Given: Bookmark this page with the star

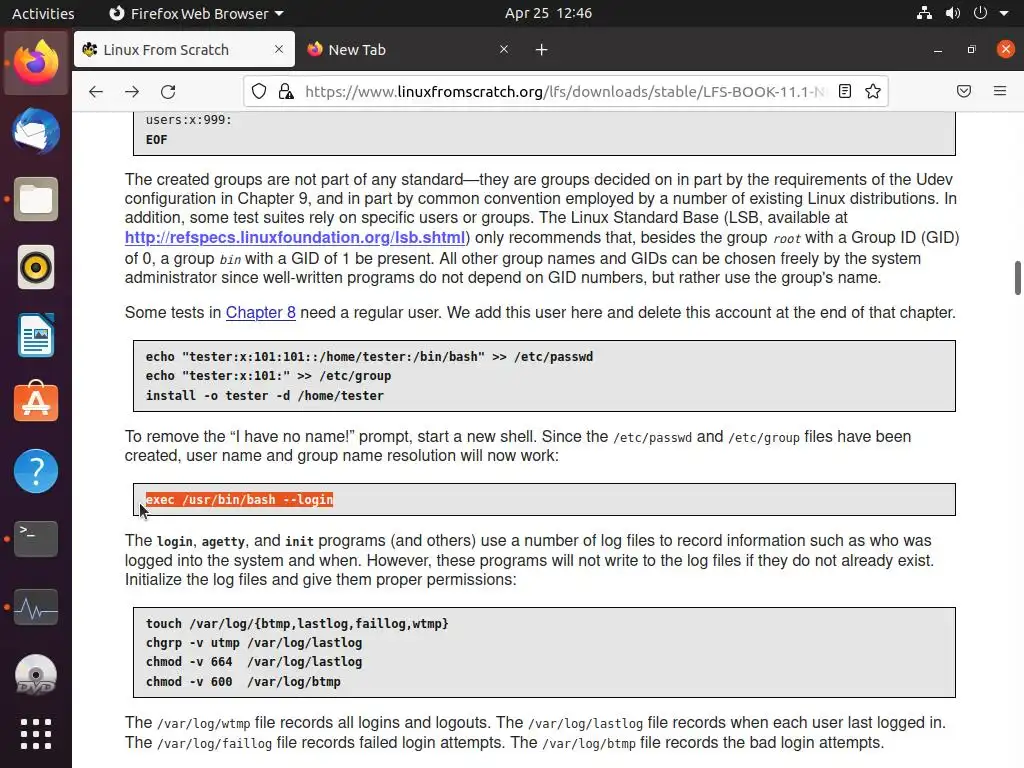Looking at the screenshot, I should pos(873,91).
